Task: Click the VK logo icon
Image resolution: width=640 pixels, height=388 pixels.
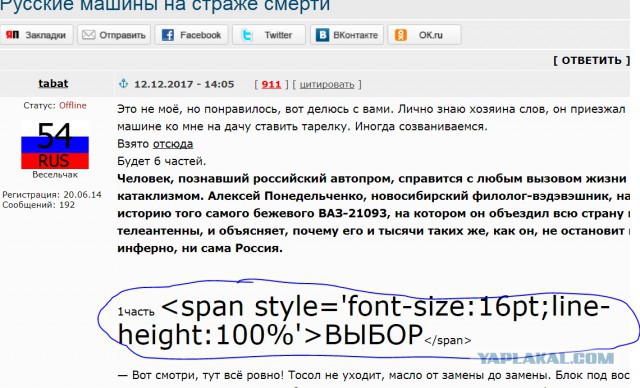Action: (322, 35)
